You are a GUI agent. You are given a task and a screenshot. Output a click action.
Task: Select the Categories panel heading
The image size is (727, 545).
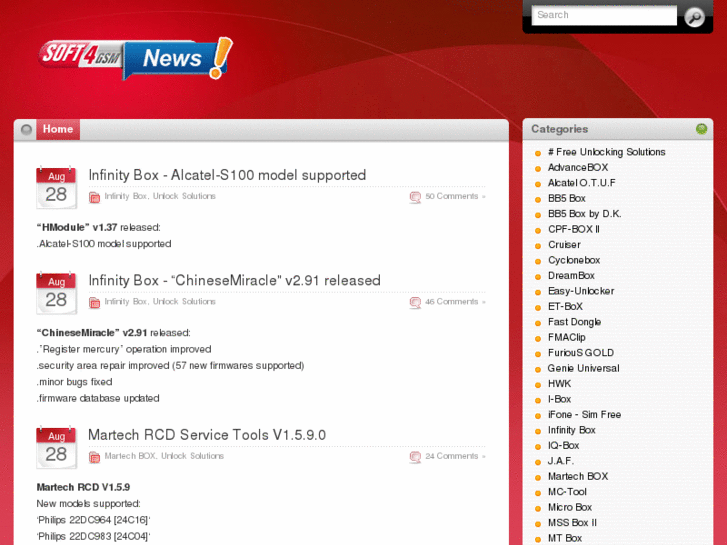point(560,129)
